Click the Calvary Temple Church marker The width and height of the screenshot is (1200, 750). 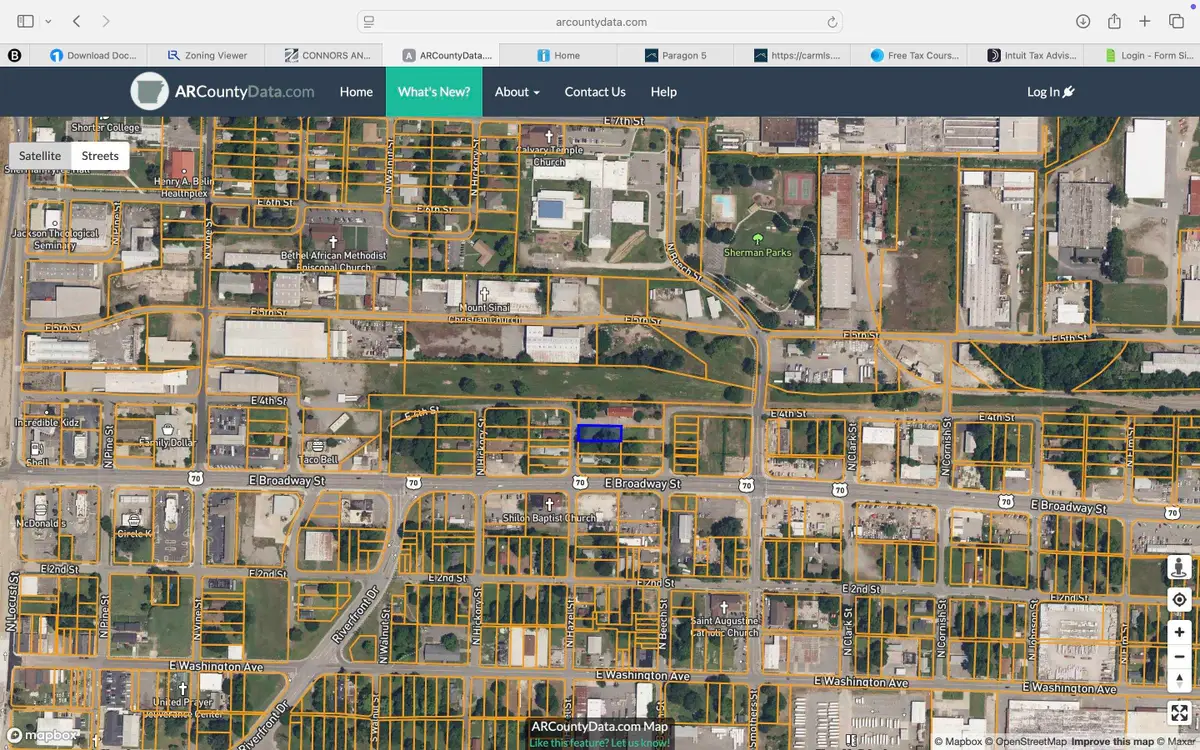click(x=549, y=136)
